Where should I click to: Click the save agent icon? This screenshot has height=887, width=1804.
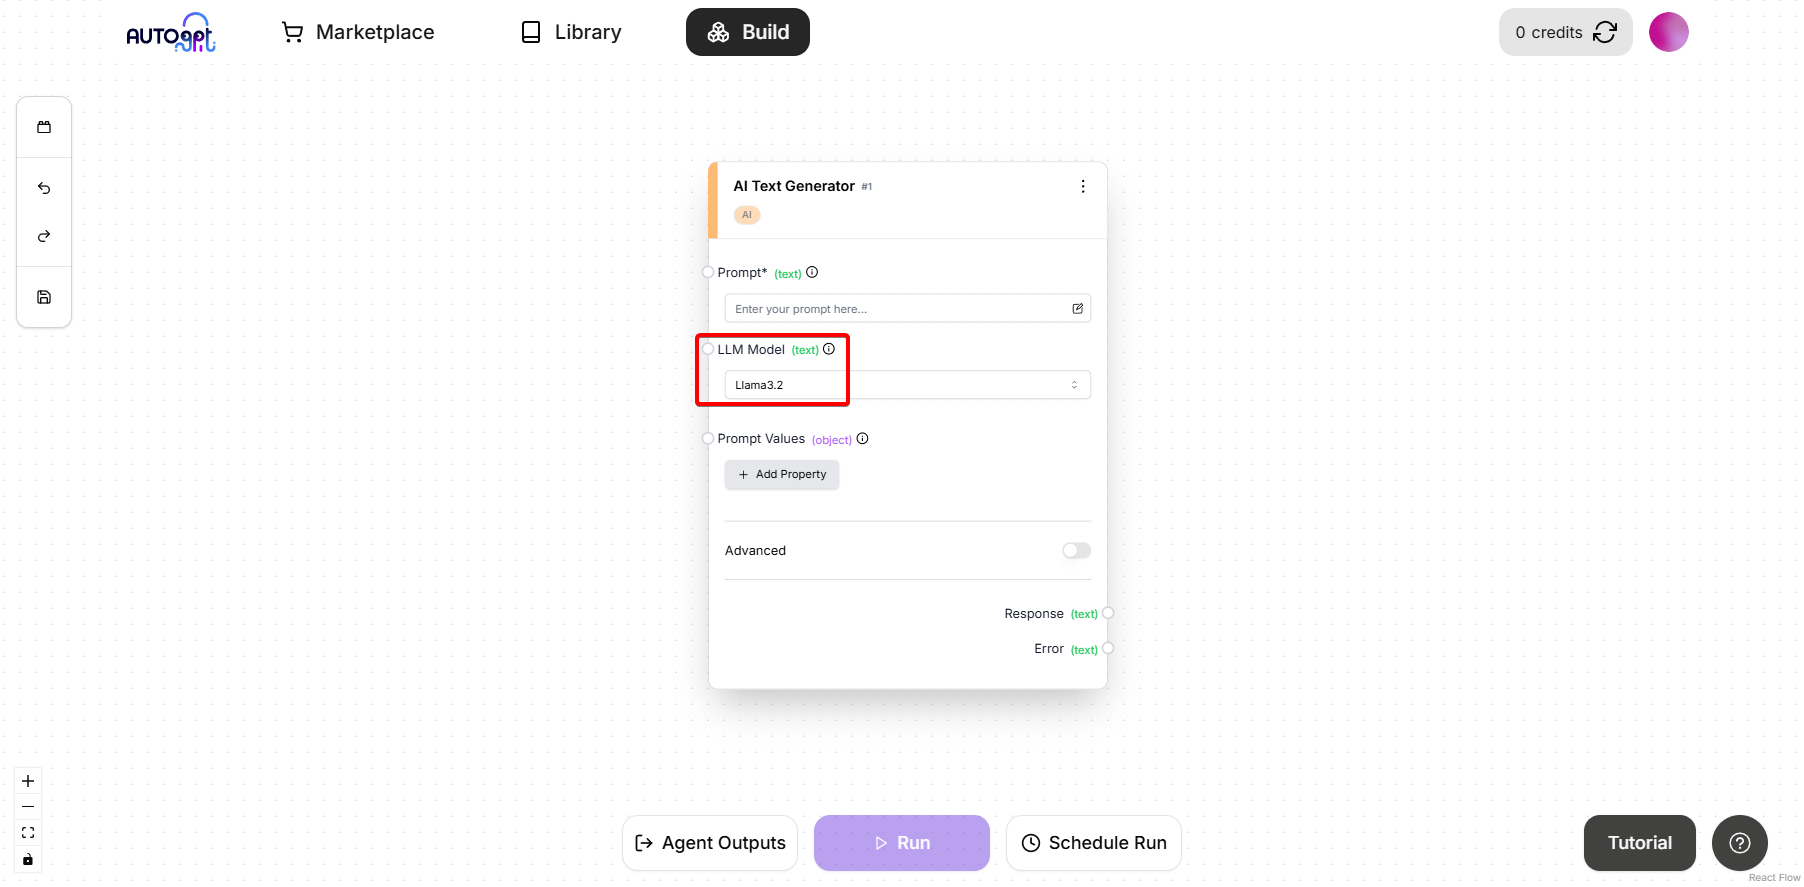point(44,297)
